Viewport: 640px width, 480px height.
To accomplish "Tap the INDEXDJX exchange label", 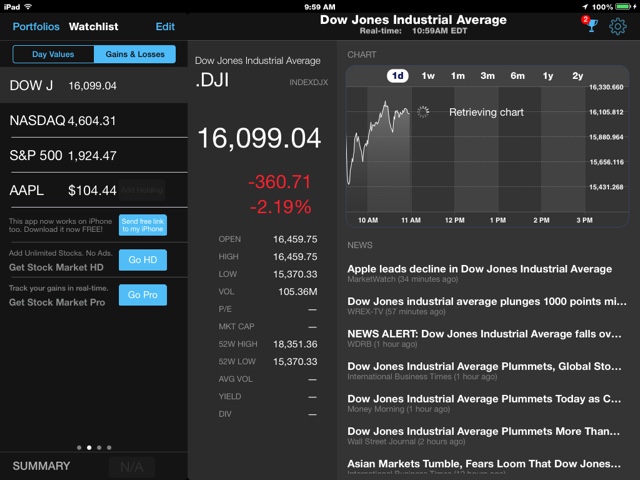I will click(309, 82).
